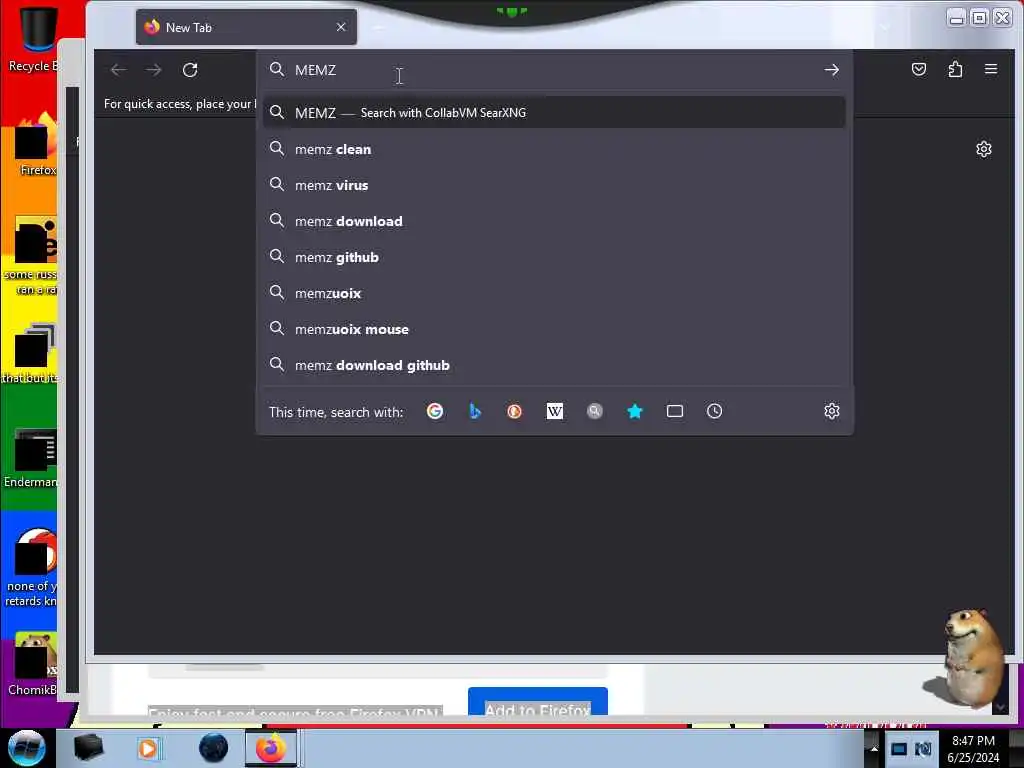
Task: Search History with the clock icon
Action: tap(714, 411)
